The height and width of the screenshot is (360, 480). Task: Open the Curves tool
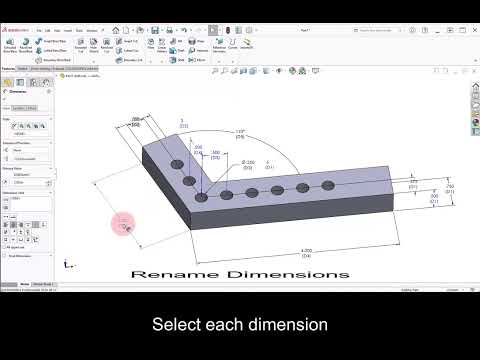click(233, 44)
